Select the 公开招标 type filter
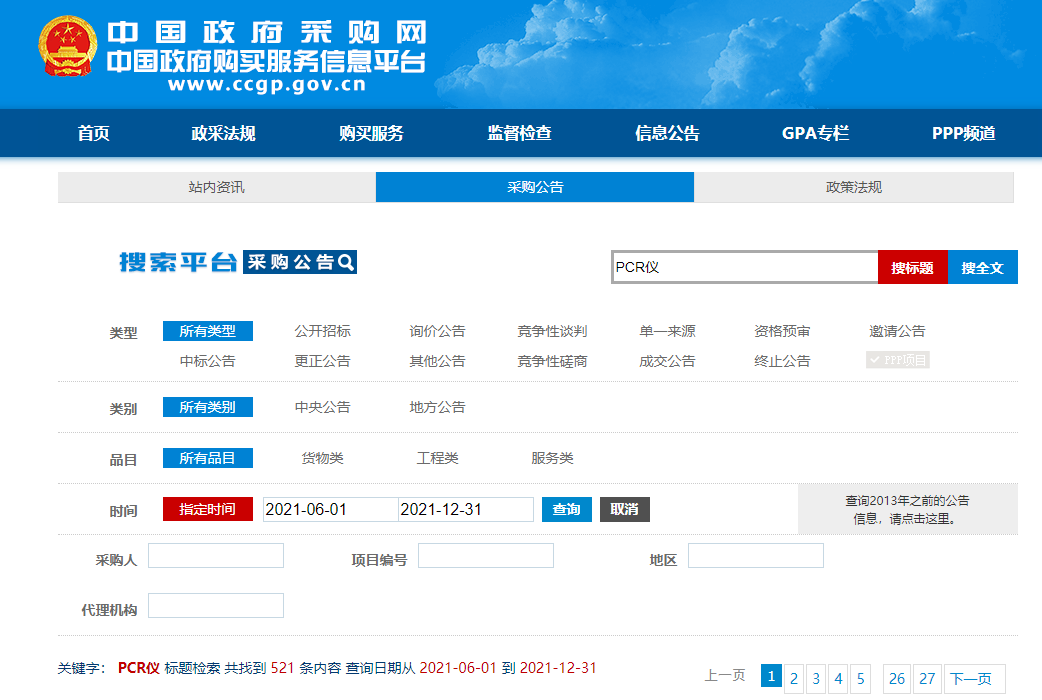Image resolution: width=1042 pixels, height=700 pixels. click(x=322, y=331)
